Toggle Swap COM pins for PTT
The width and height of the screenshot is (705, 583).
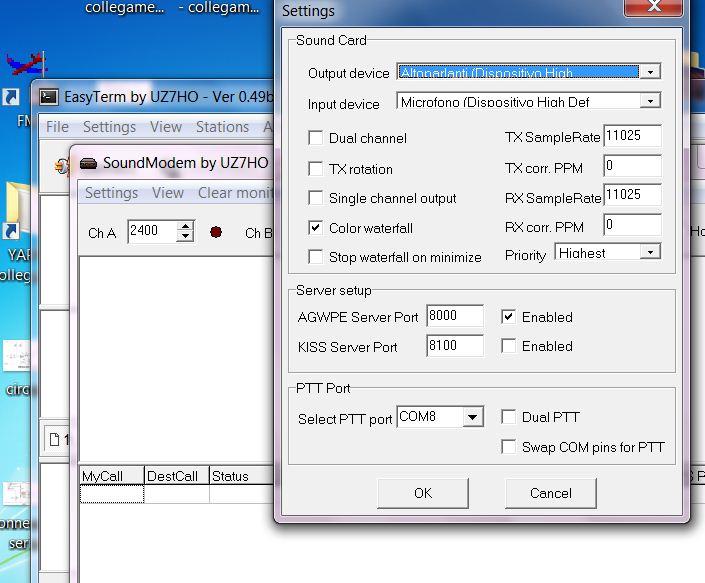[509, 447]
